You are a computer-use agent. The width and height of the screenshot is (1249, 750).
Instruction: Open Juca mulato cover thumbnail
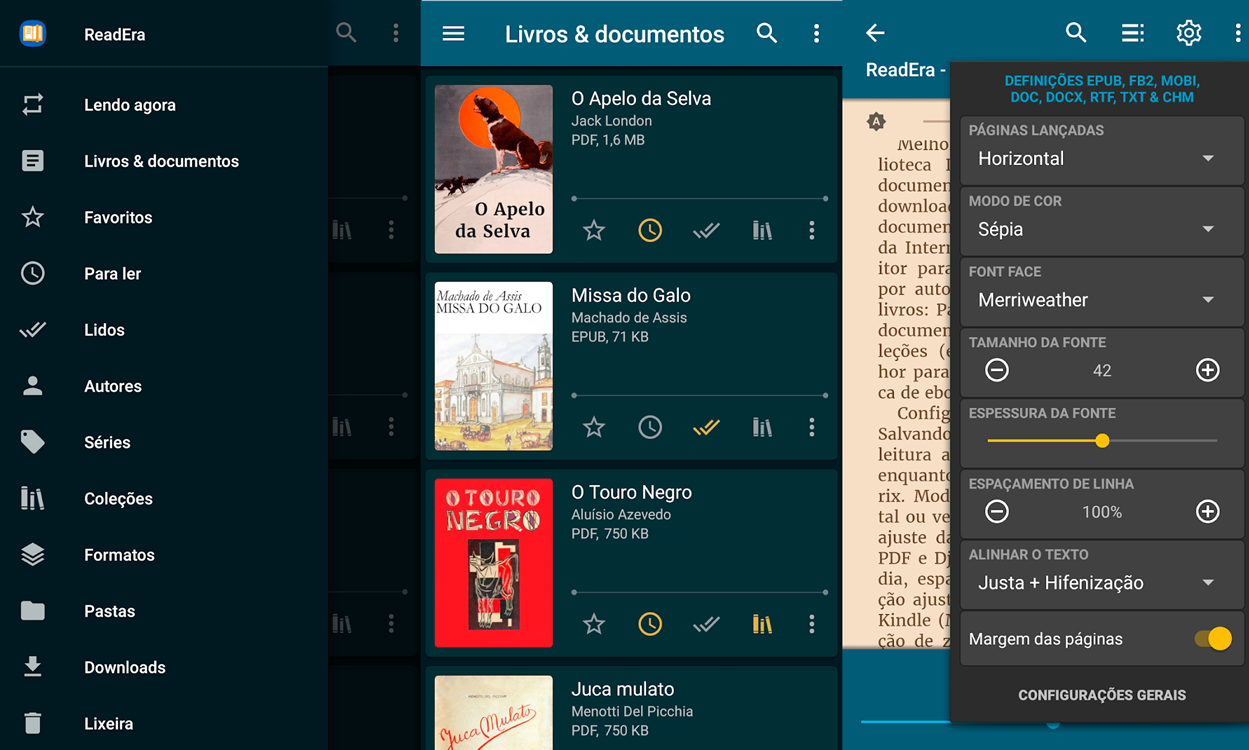(494, 713)
